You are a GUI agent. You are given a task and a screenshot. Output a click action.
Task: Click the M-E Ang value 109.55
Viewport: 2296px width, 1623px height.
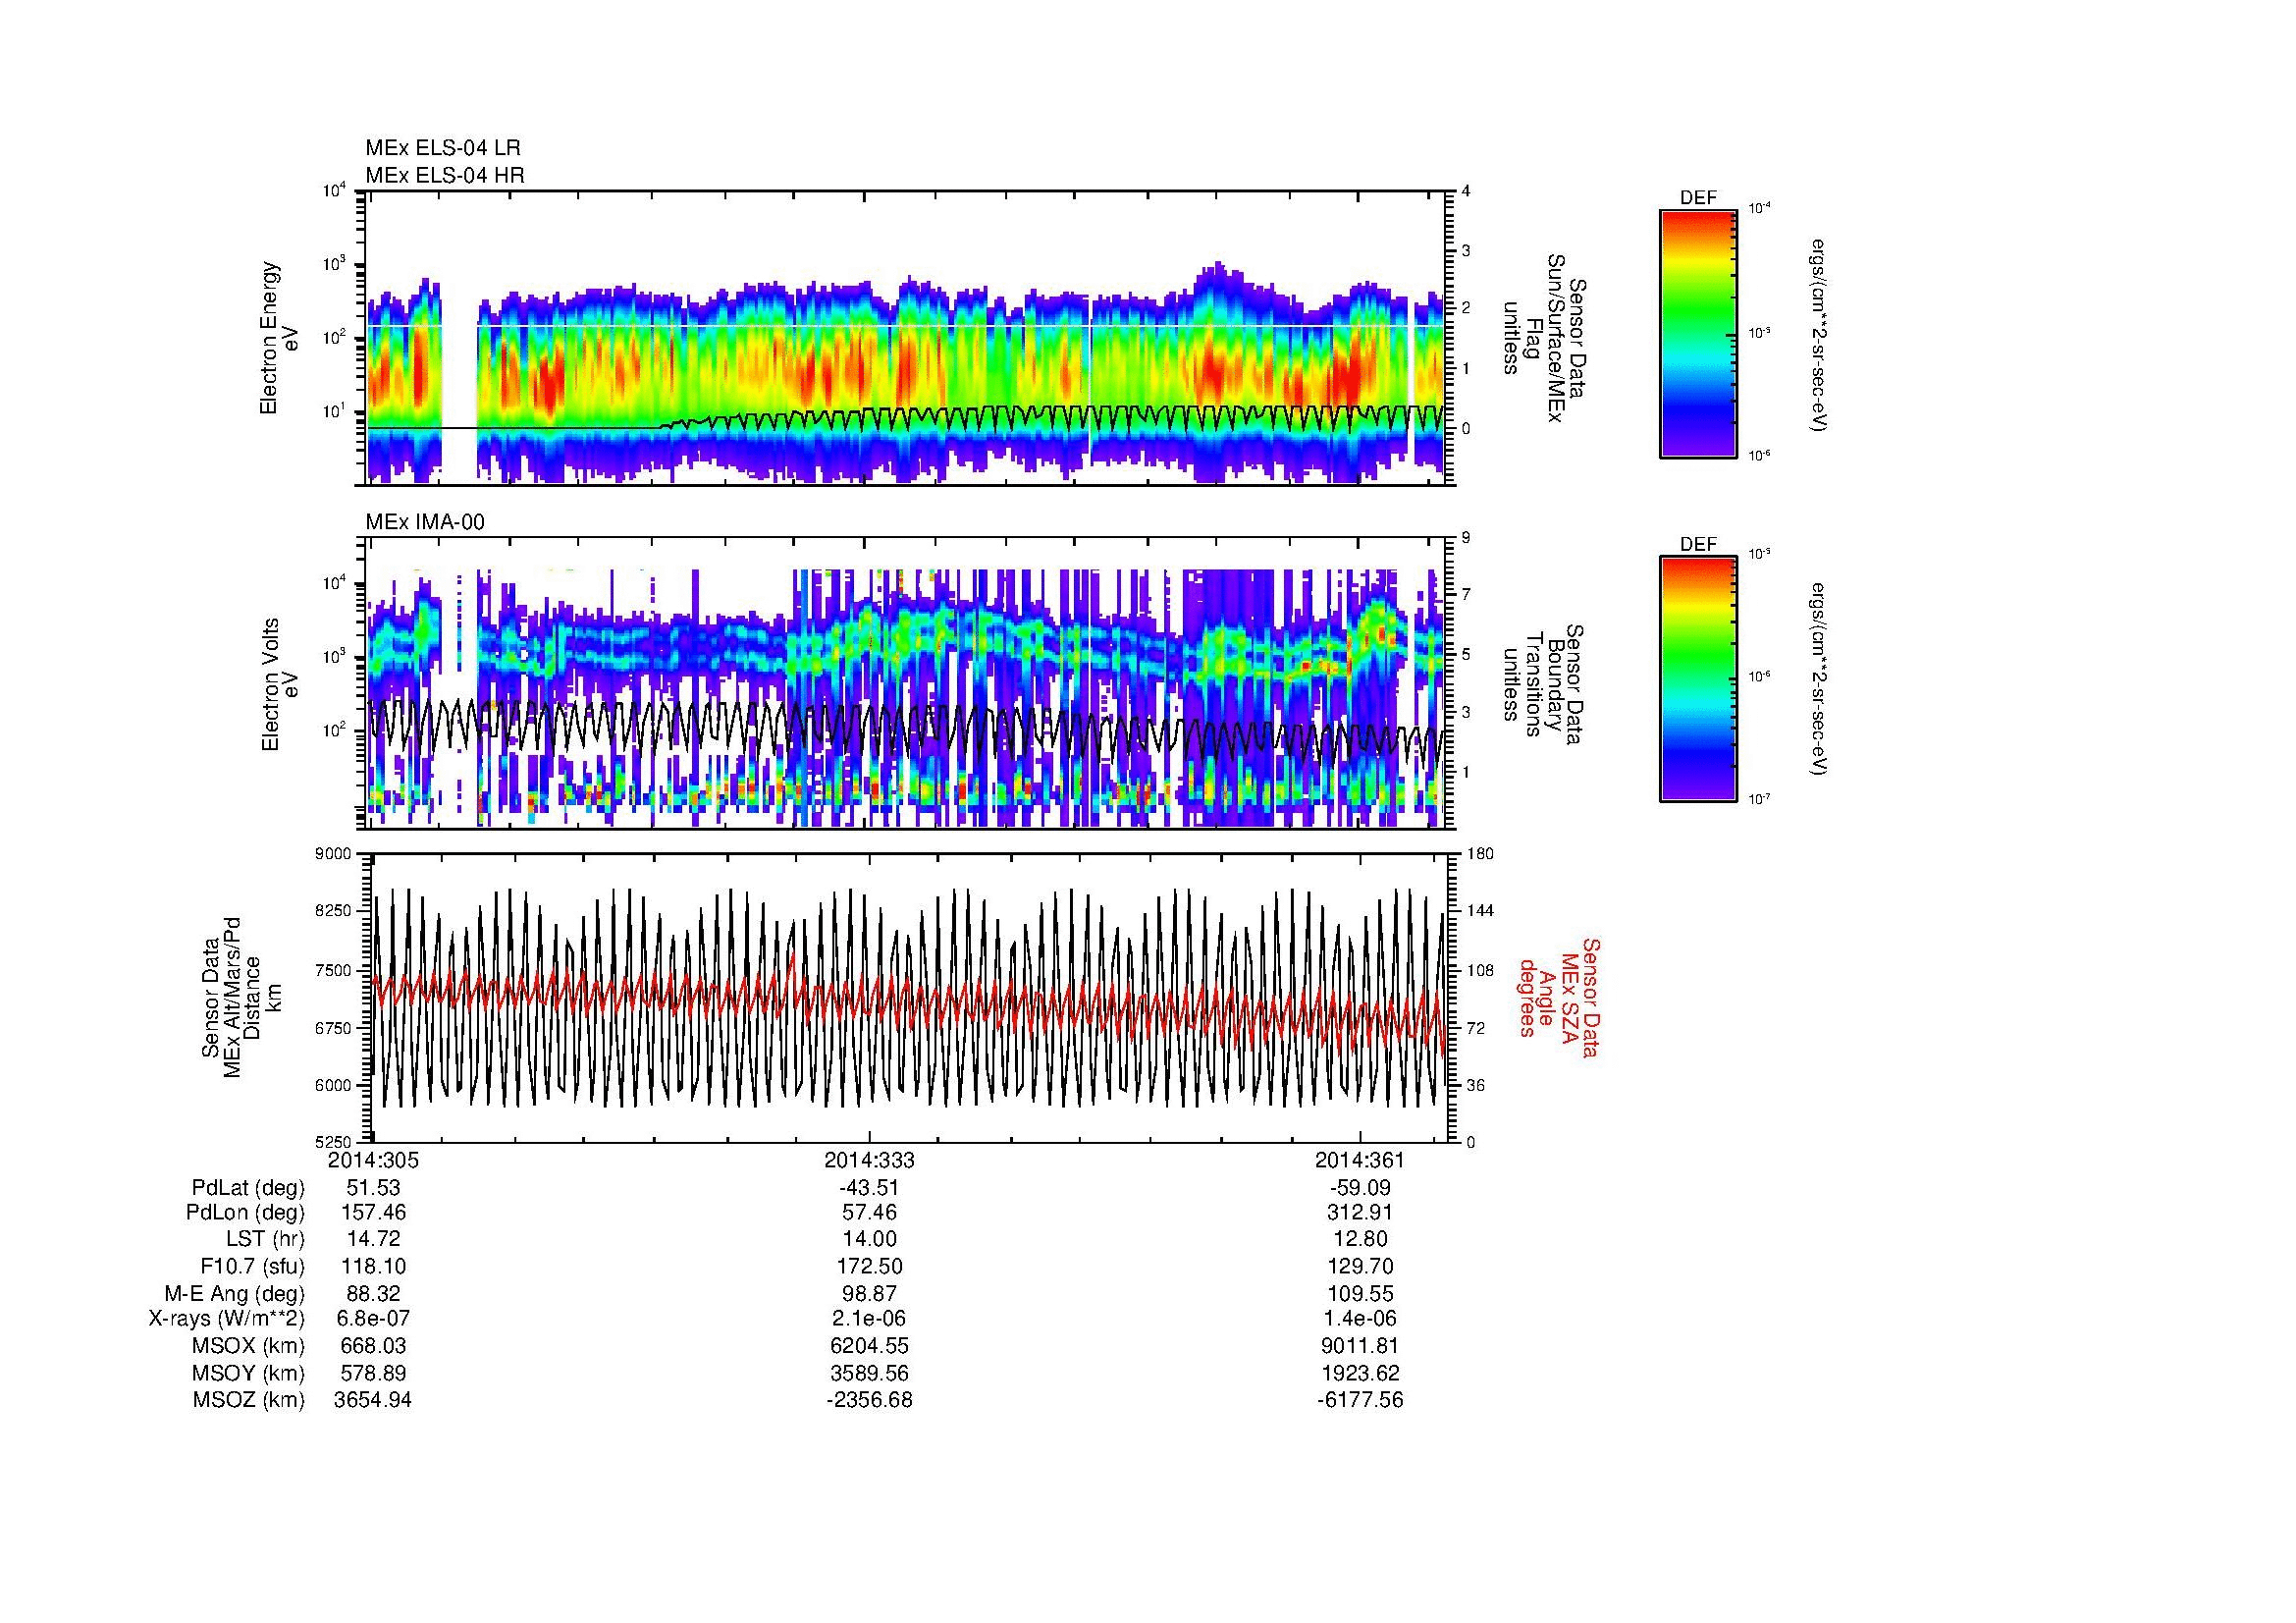[1360, 1293]
